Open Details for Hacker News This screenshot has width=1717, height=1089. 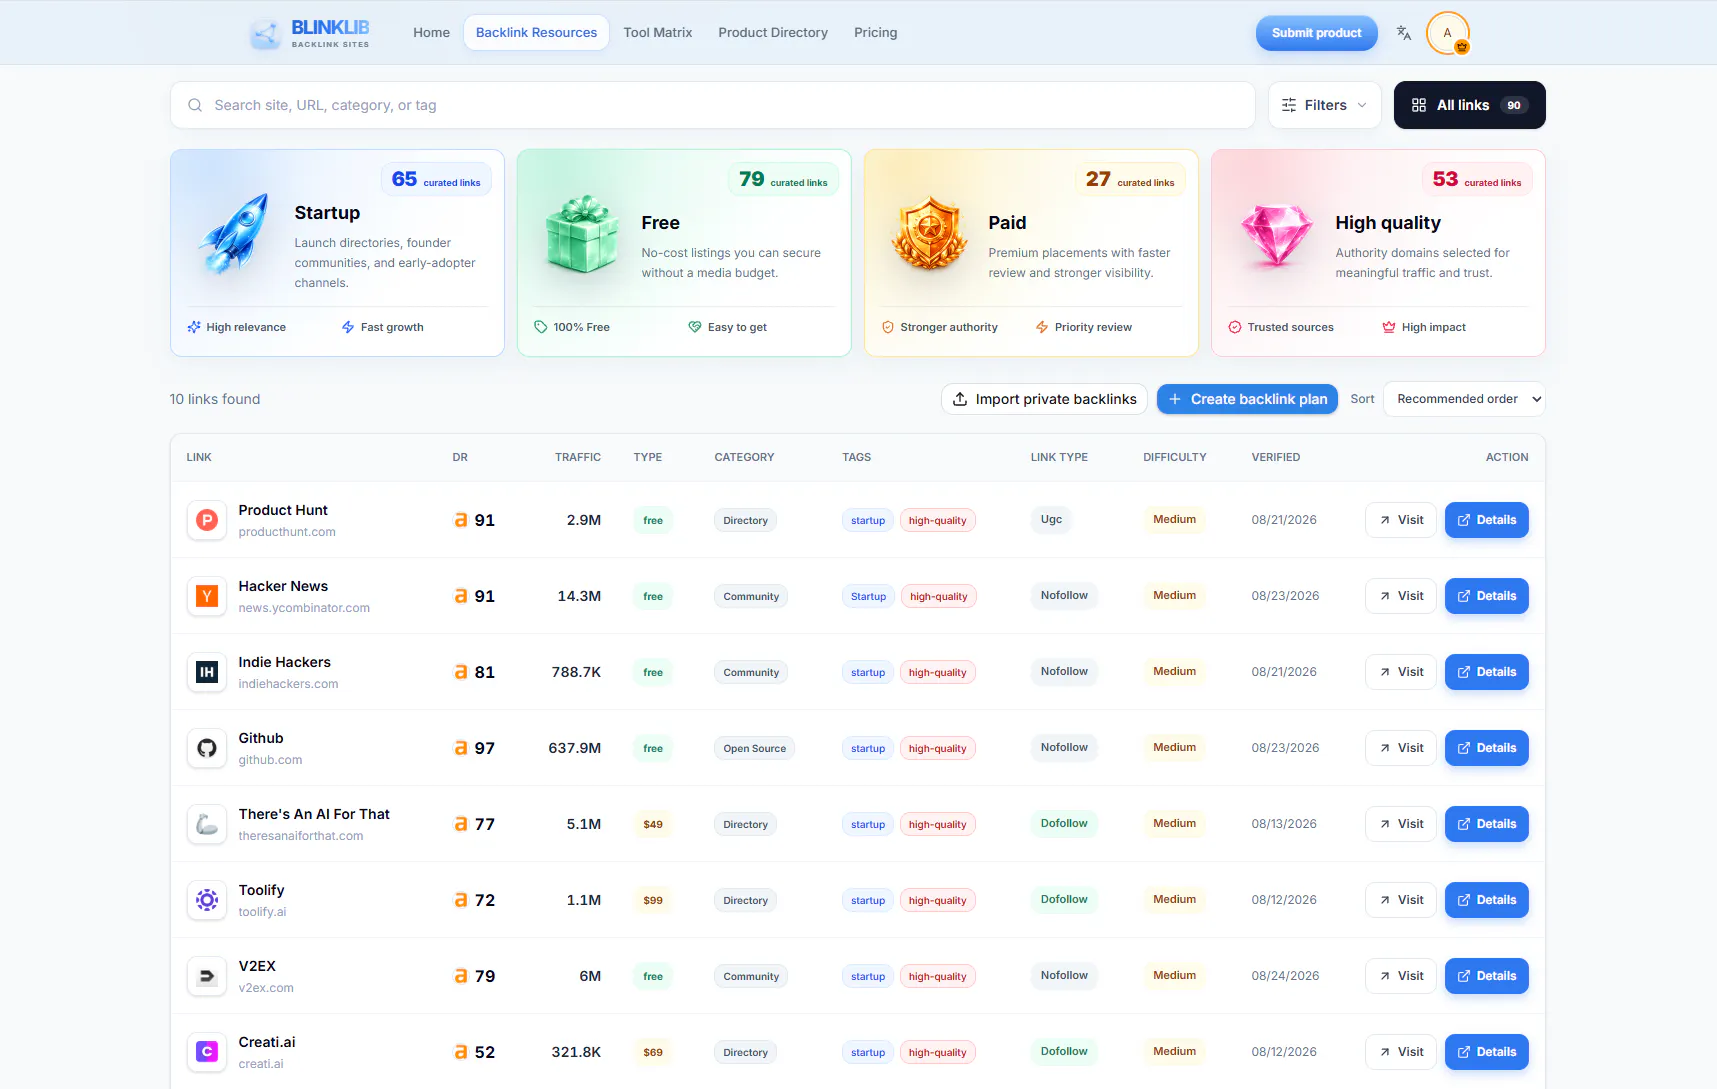[1487, 596]
